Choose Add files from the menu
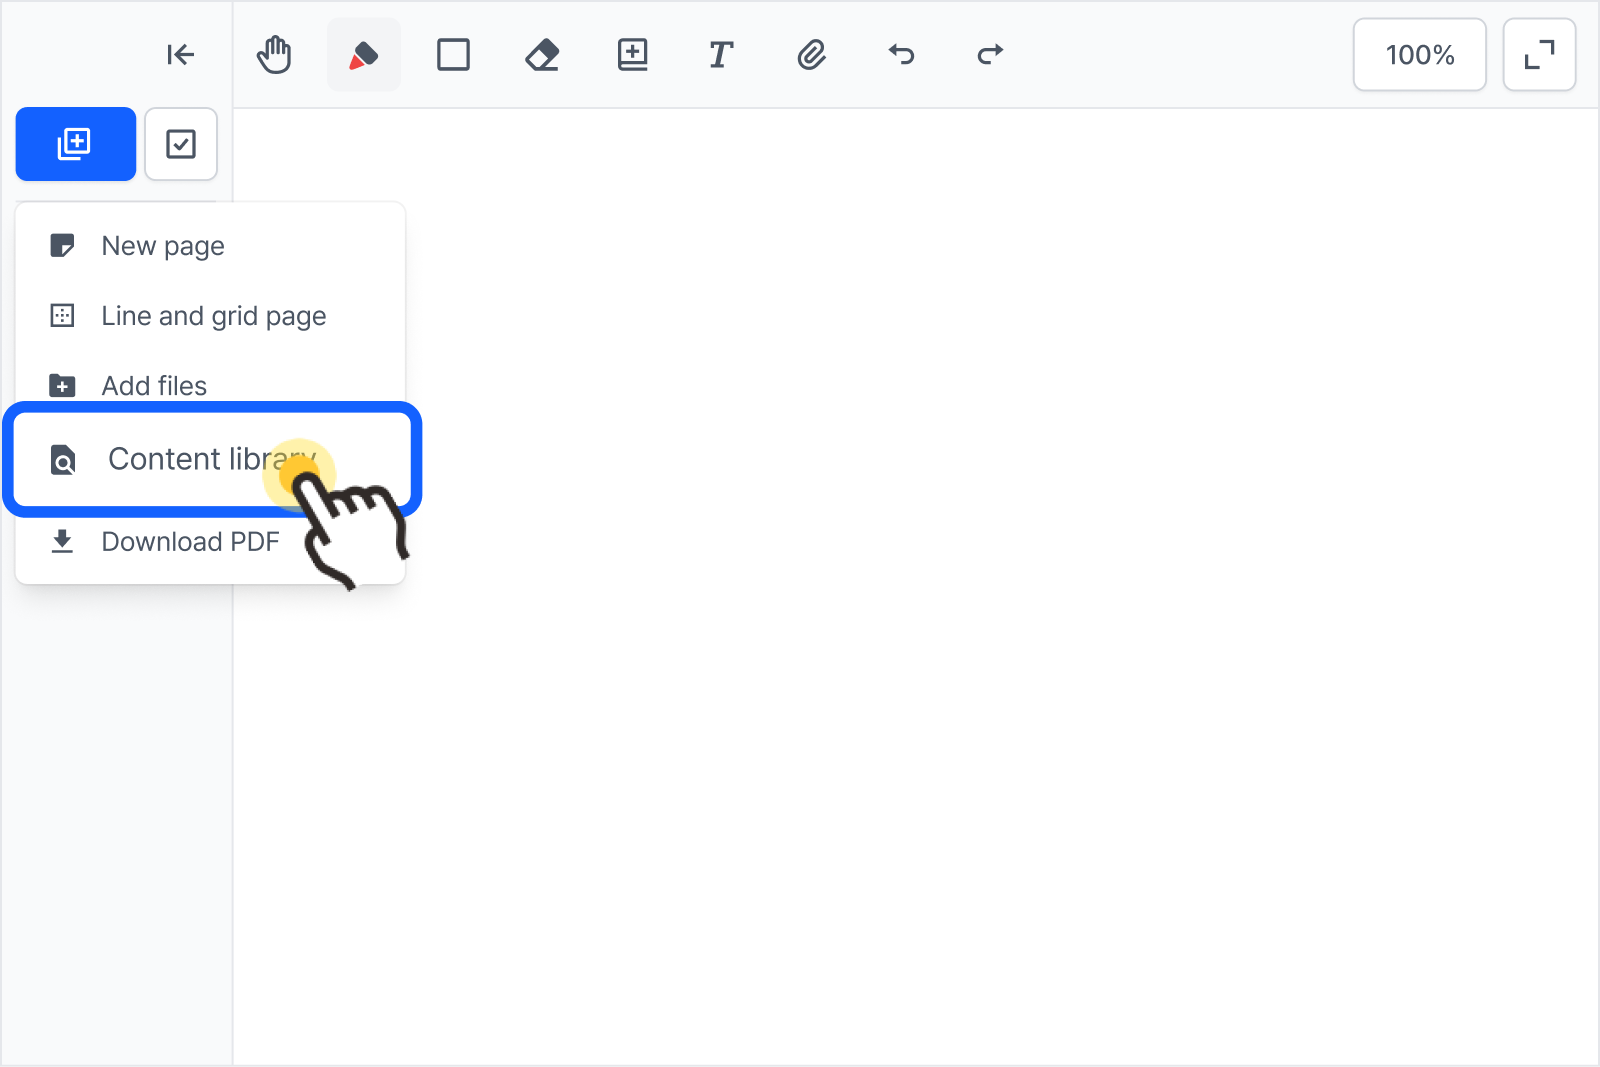The width and height of the screenshot is (1600, 1067). click(210, 386)
